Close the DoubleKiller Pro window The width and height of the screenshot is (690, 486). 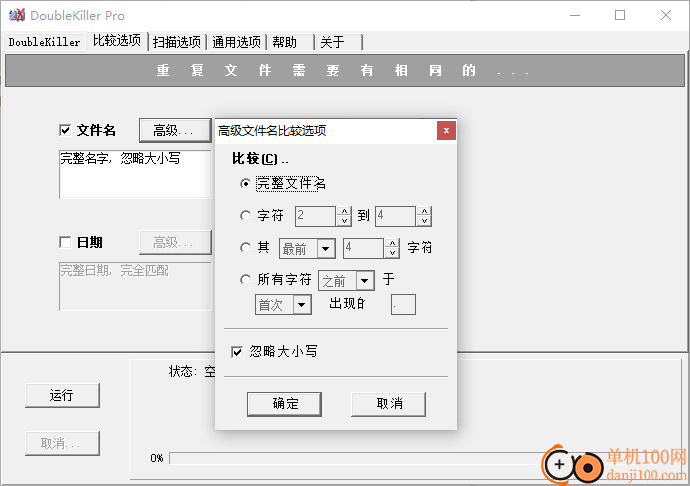click(666, 15)
